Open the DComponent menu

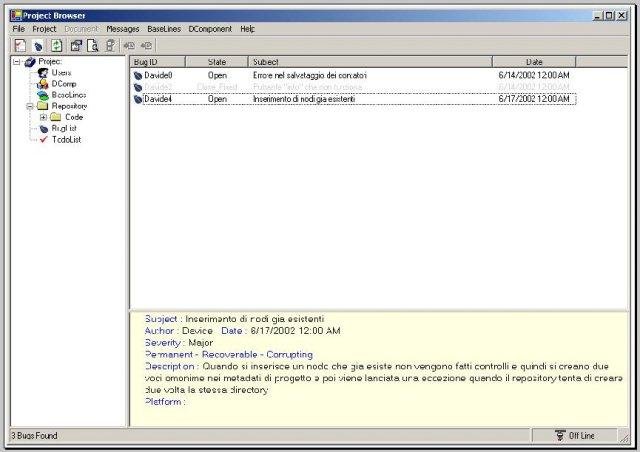coord(210,29)
